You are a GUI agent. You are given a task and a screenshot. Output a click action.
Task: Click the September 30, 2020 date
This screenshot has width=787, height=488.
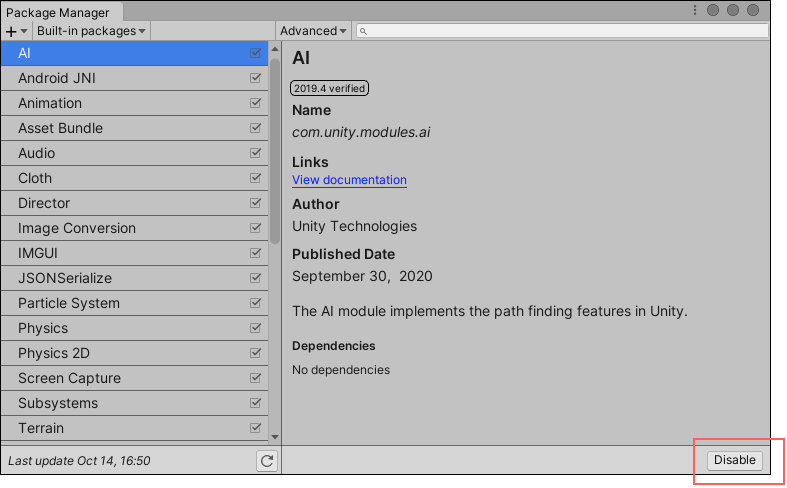(362, 276)
